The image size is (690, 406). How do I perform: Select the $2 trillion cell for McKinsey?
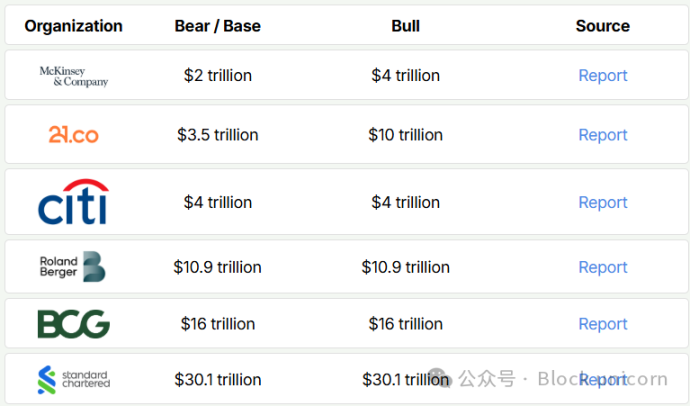click(218, 76)
